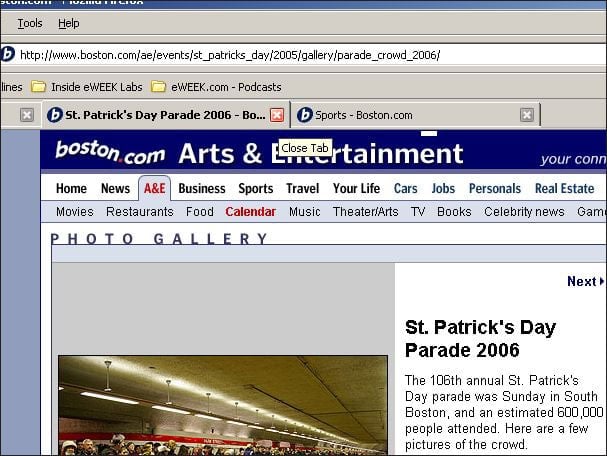
Task: Switch to St. Patrick's Day Parade 2006 tab
Action: click(165, 115)
